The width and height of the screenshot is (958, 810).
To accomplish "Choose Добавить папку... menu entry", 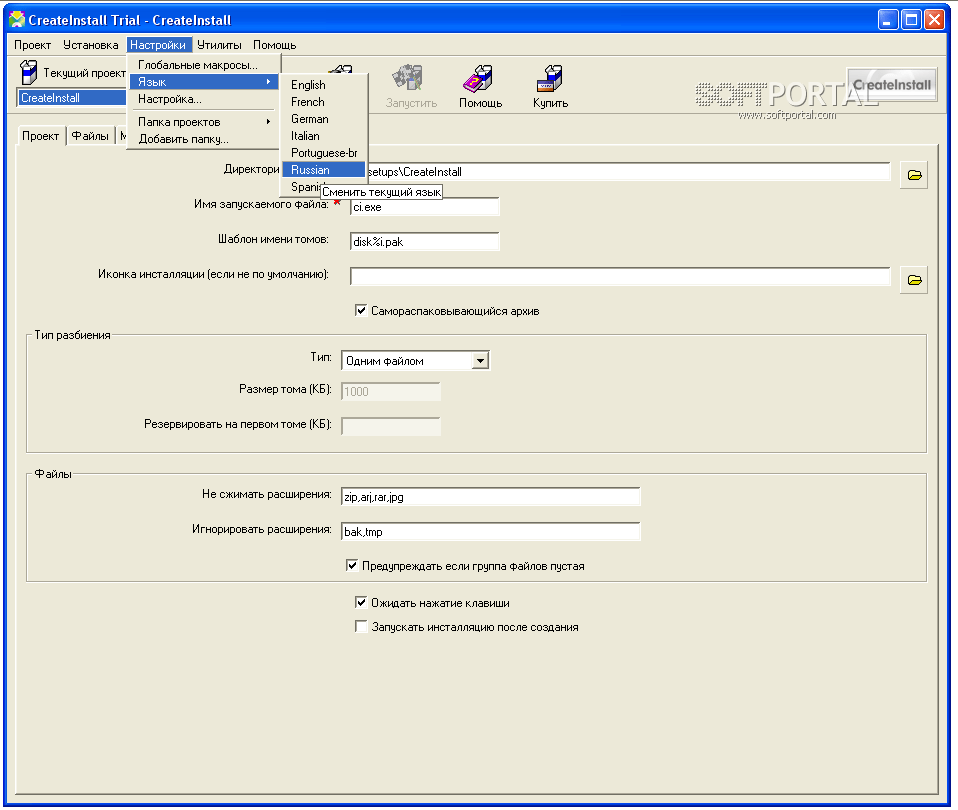I will (204, 139).
